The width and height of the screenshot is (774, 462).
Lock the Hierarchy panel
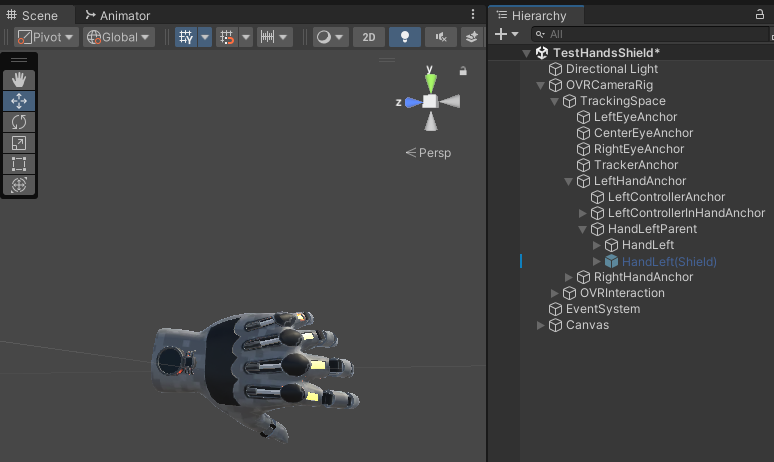click(760, 14)
